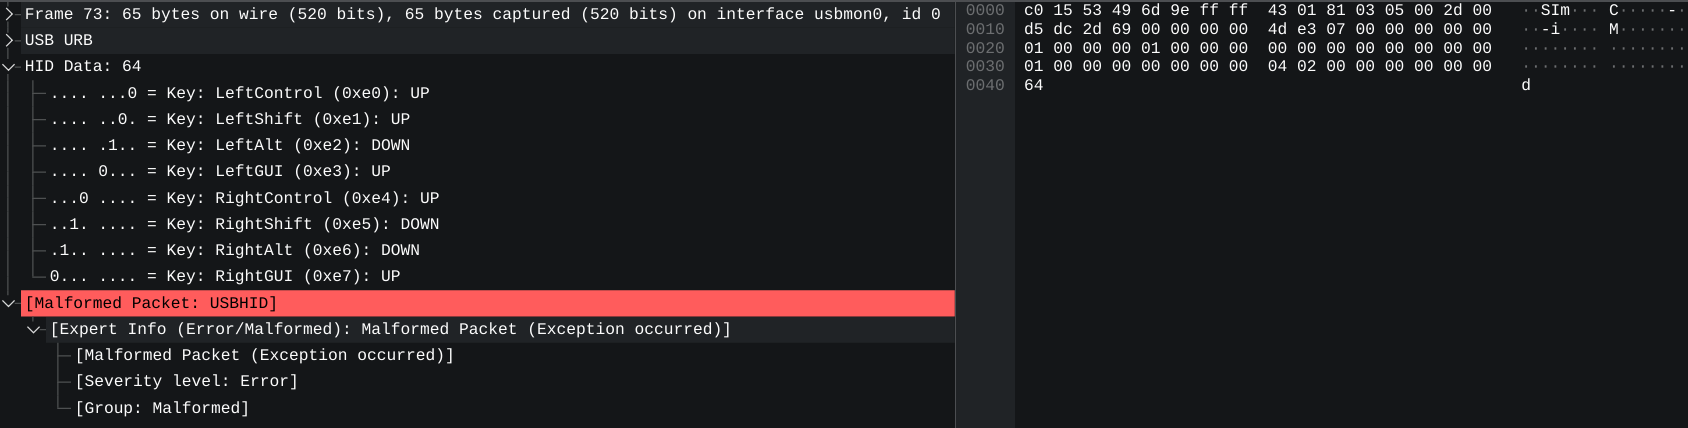Select the LeftGUI (0xe3) key row
1688x428 pixels.
coord(220,171)
